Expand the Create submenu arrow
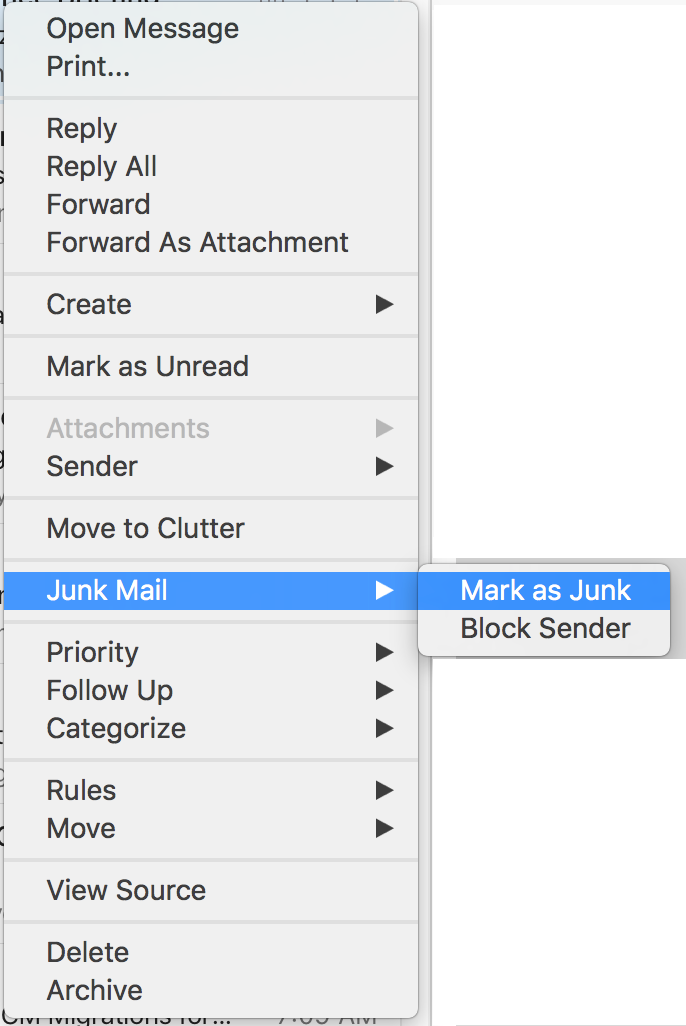Image resolution: width=686 pixels, height=1026 pixels. pyautogui.click(x=384, y=304)
